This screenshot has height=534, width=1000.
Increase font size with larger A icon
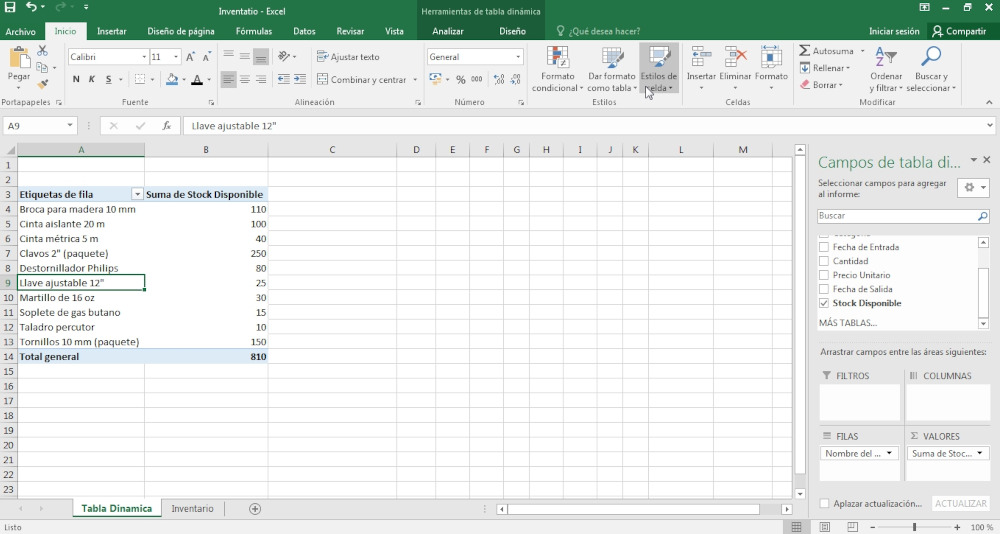tap(190, 57)
